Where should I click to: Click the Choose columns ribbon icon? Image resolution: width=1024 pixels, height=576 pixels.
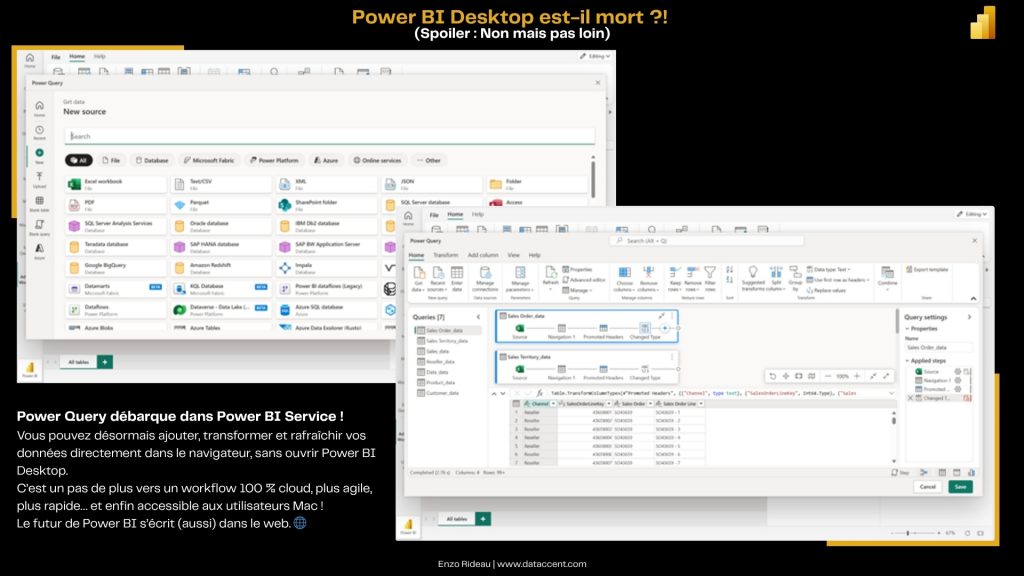pyautogui.click(x=625, y=276)
